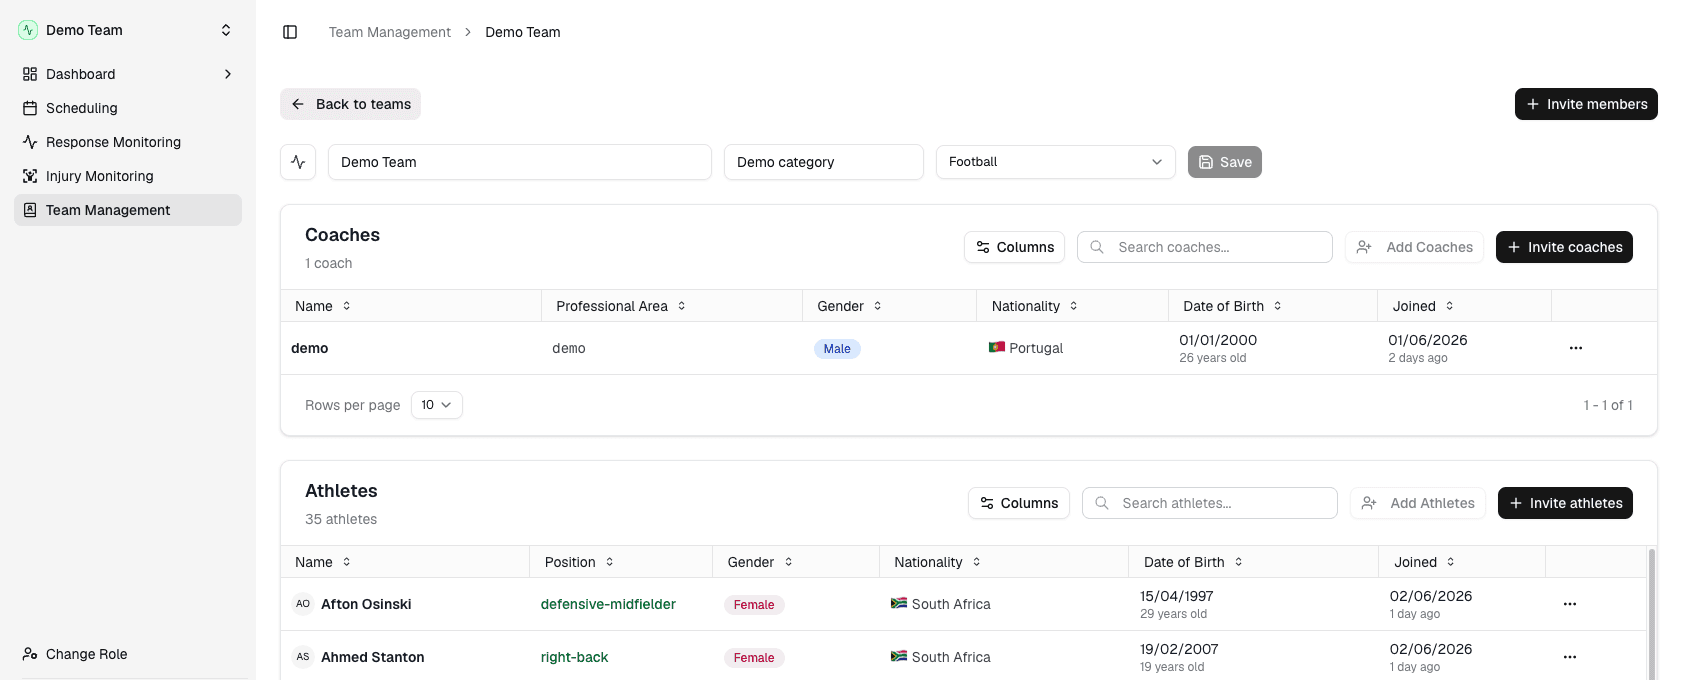1682x680 pixels.
Task: Open the athletes Columns selector
Action: tap(1018, 503)
